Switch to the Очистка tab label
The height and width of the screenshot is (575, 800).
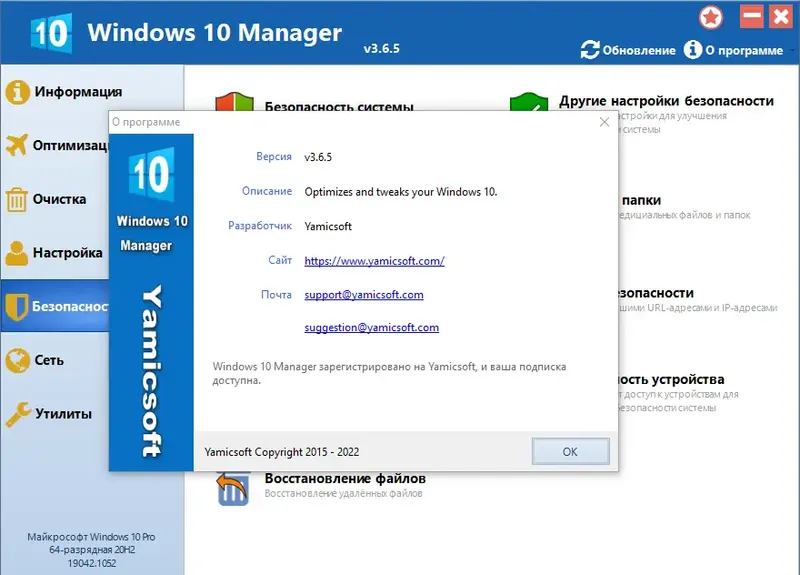click(59, 199)
